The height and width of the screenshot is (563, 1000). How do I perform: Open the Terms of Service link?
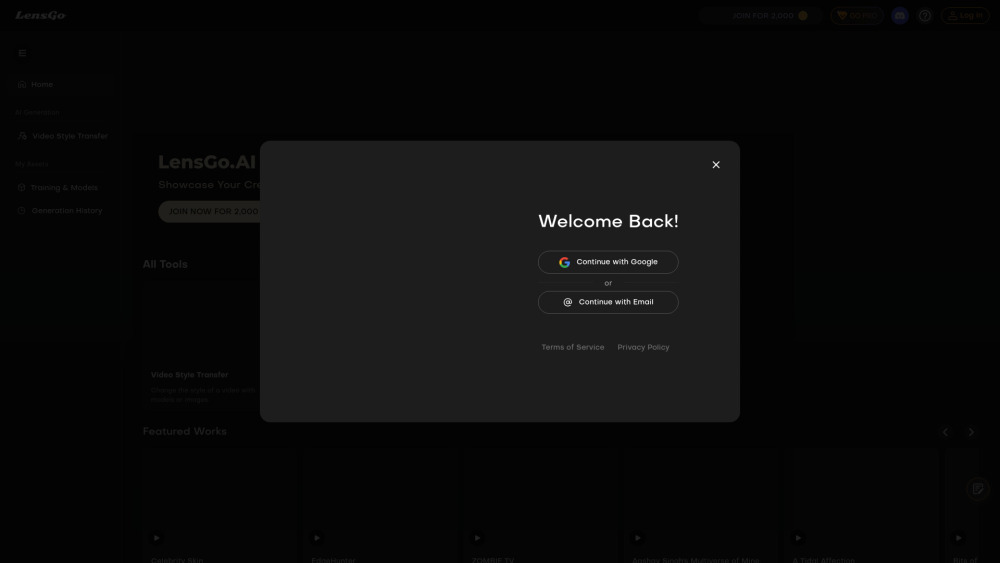(x=572, y=347)
